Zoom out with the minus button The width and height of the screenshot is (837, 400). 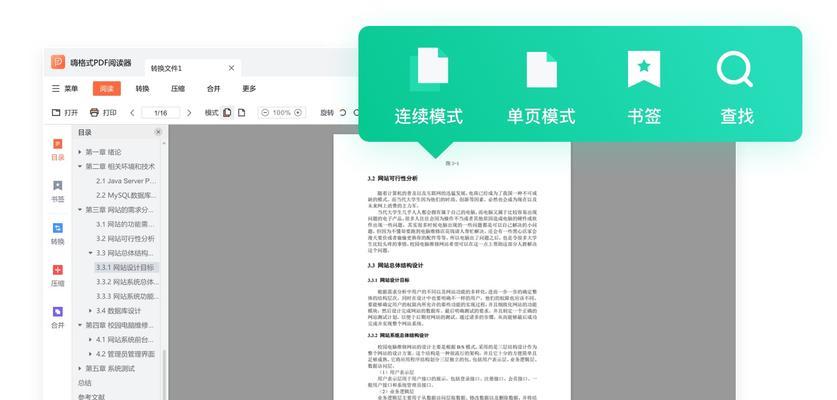(265, 113)
